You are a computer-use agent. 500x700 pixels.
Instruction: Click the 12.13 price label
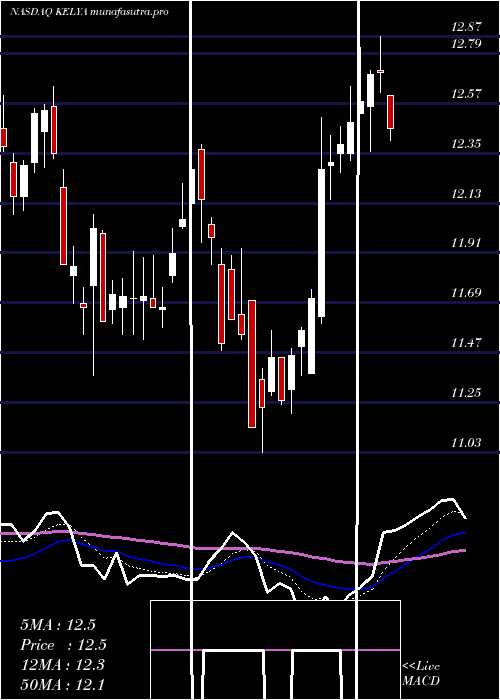(x=467, y=194)
